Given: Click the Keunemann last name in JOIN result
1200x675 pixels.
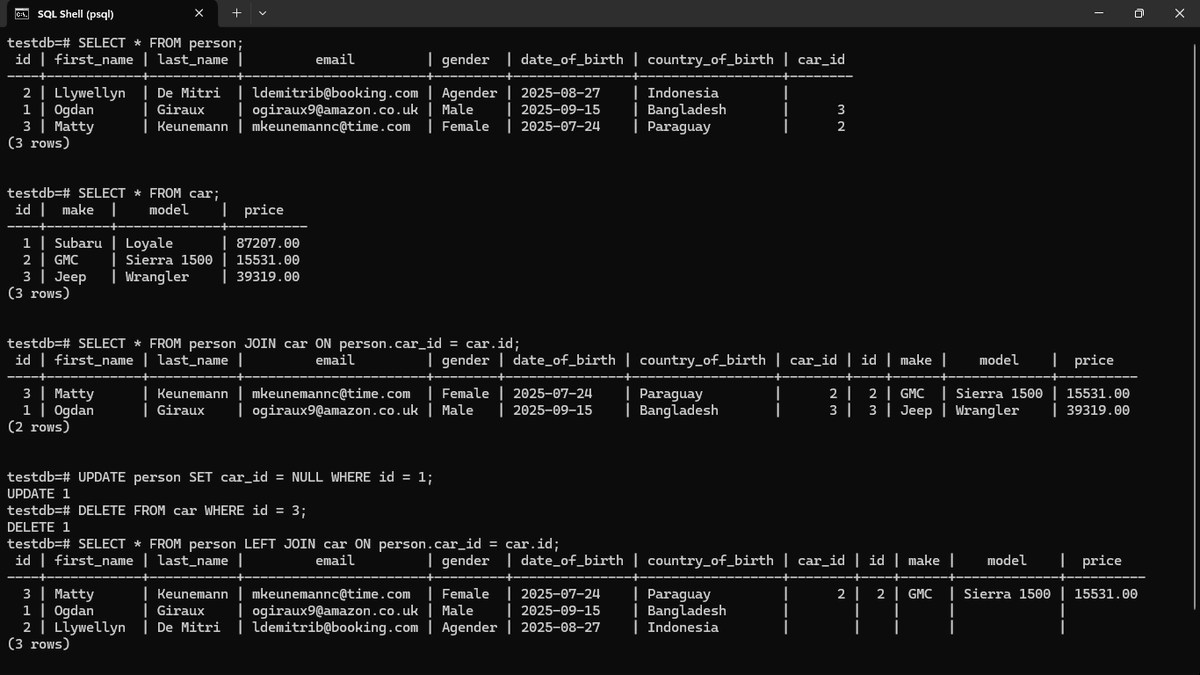Looking at the screenshot, I should click(193, 394).
